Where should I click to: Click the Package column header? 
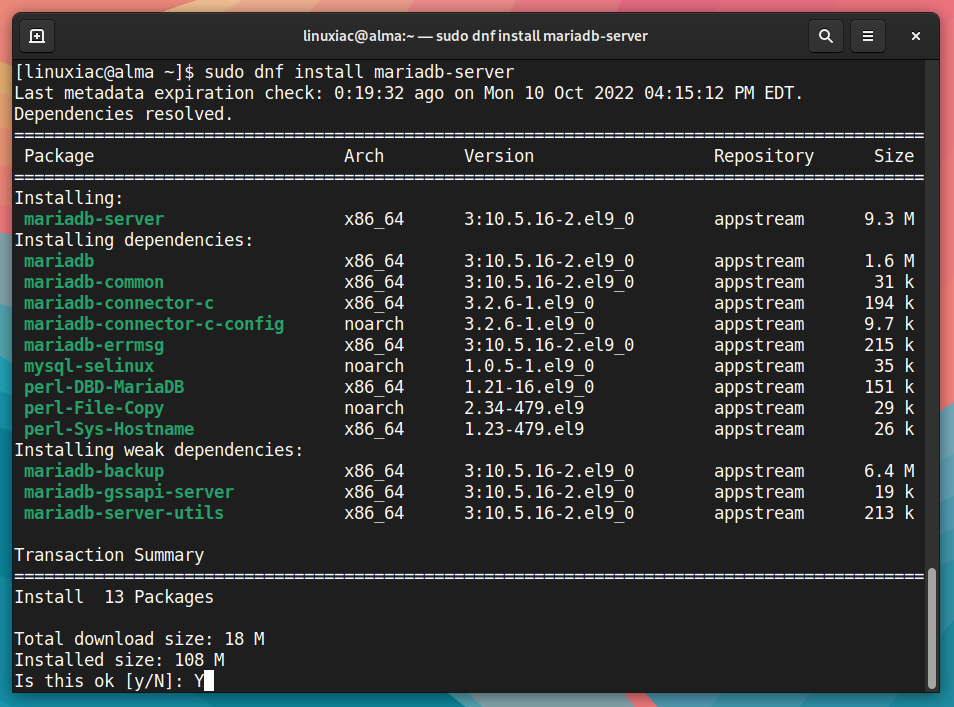[x=59, y=156]
